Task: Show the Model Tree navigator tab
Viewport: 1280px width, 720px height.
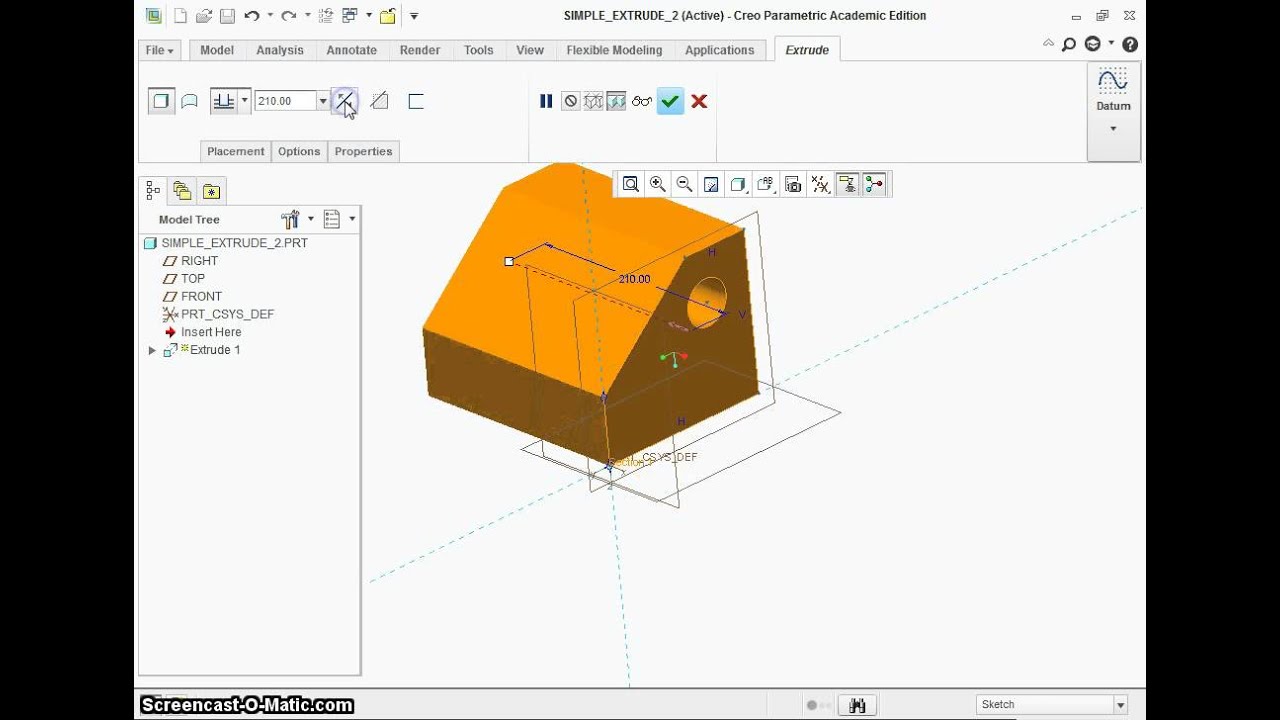Action: coord(153,190)
